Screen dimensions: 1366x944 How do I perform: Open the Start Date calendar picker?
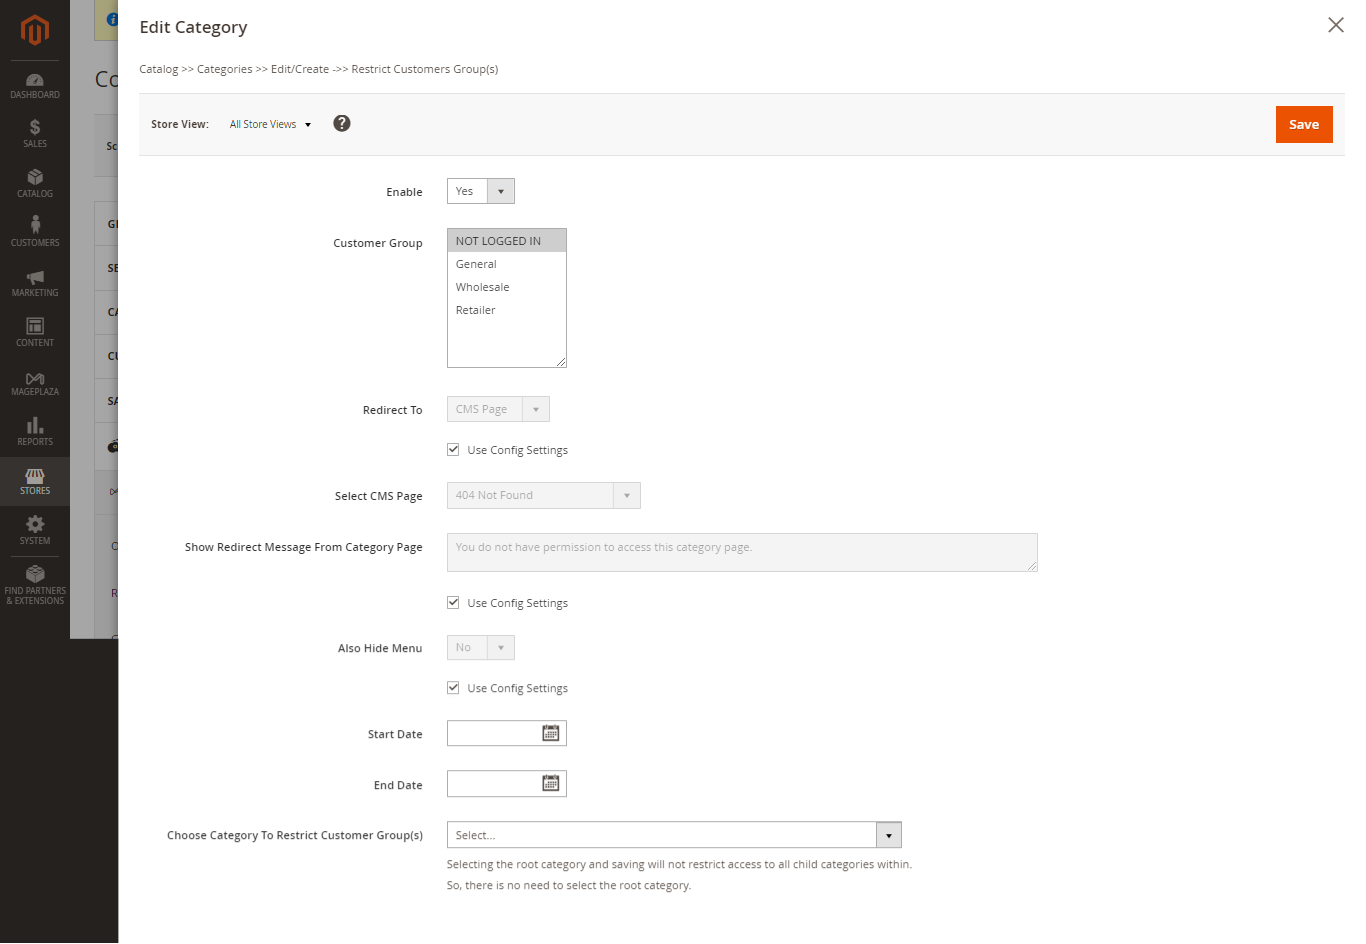550,734
